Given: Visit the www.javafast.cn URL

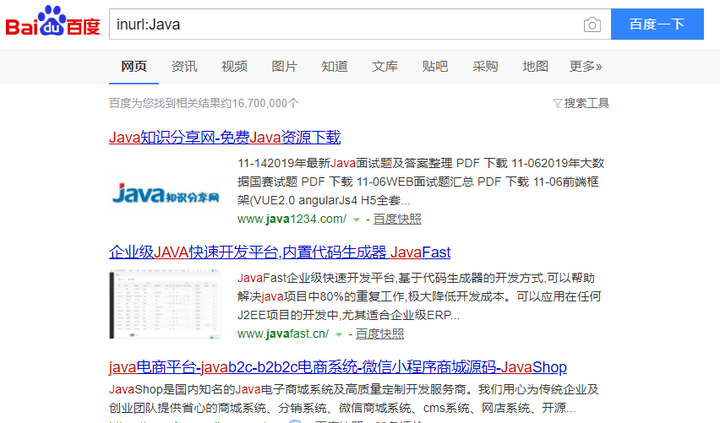Looking at the screenshot, I should (283, 334).
